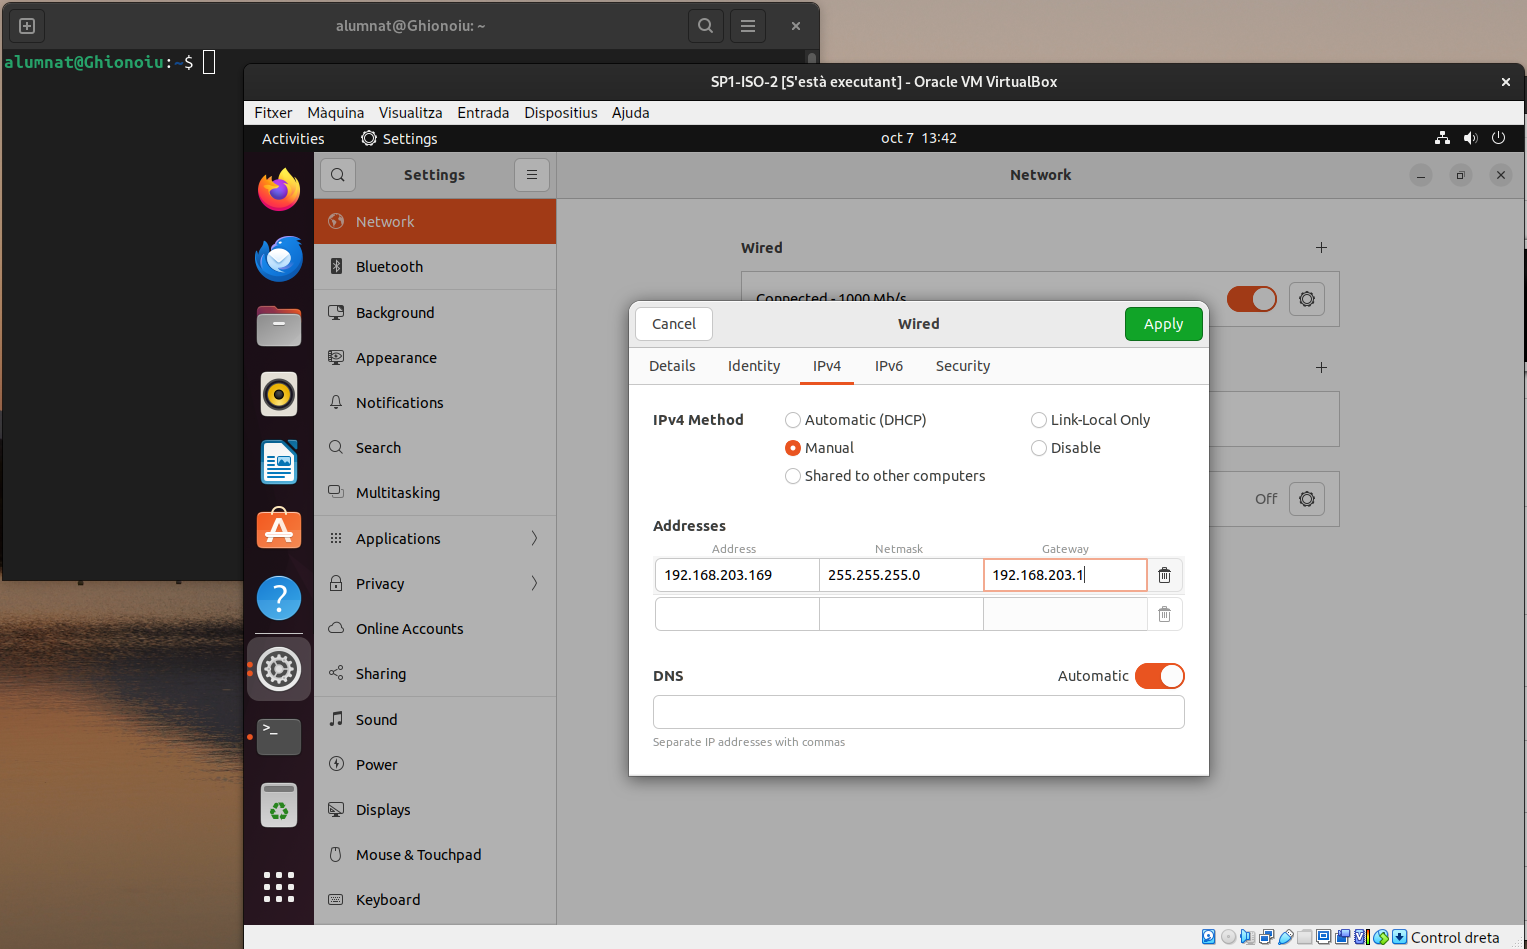Open the VirtualBox Dispositius menu
The image size is (1527, 949).
[560, 113]
